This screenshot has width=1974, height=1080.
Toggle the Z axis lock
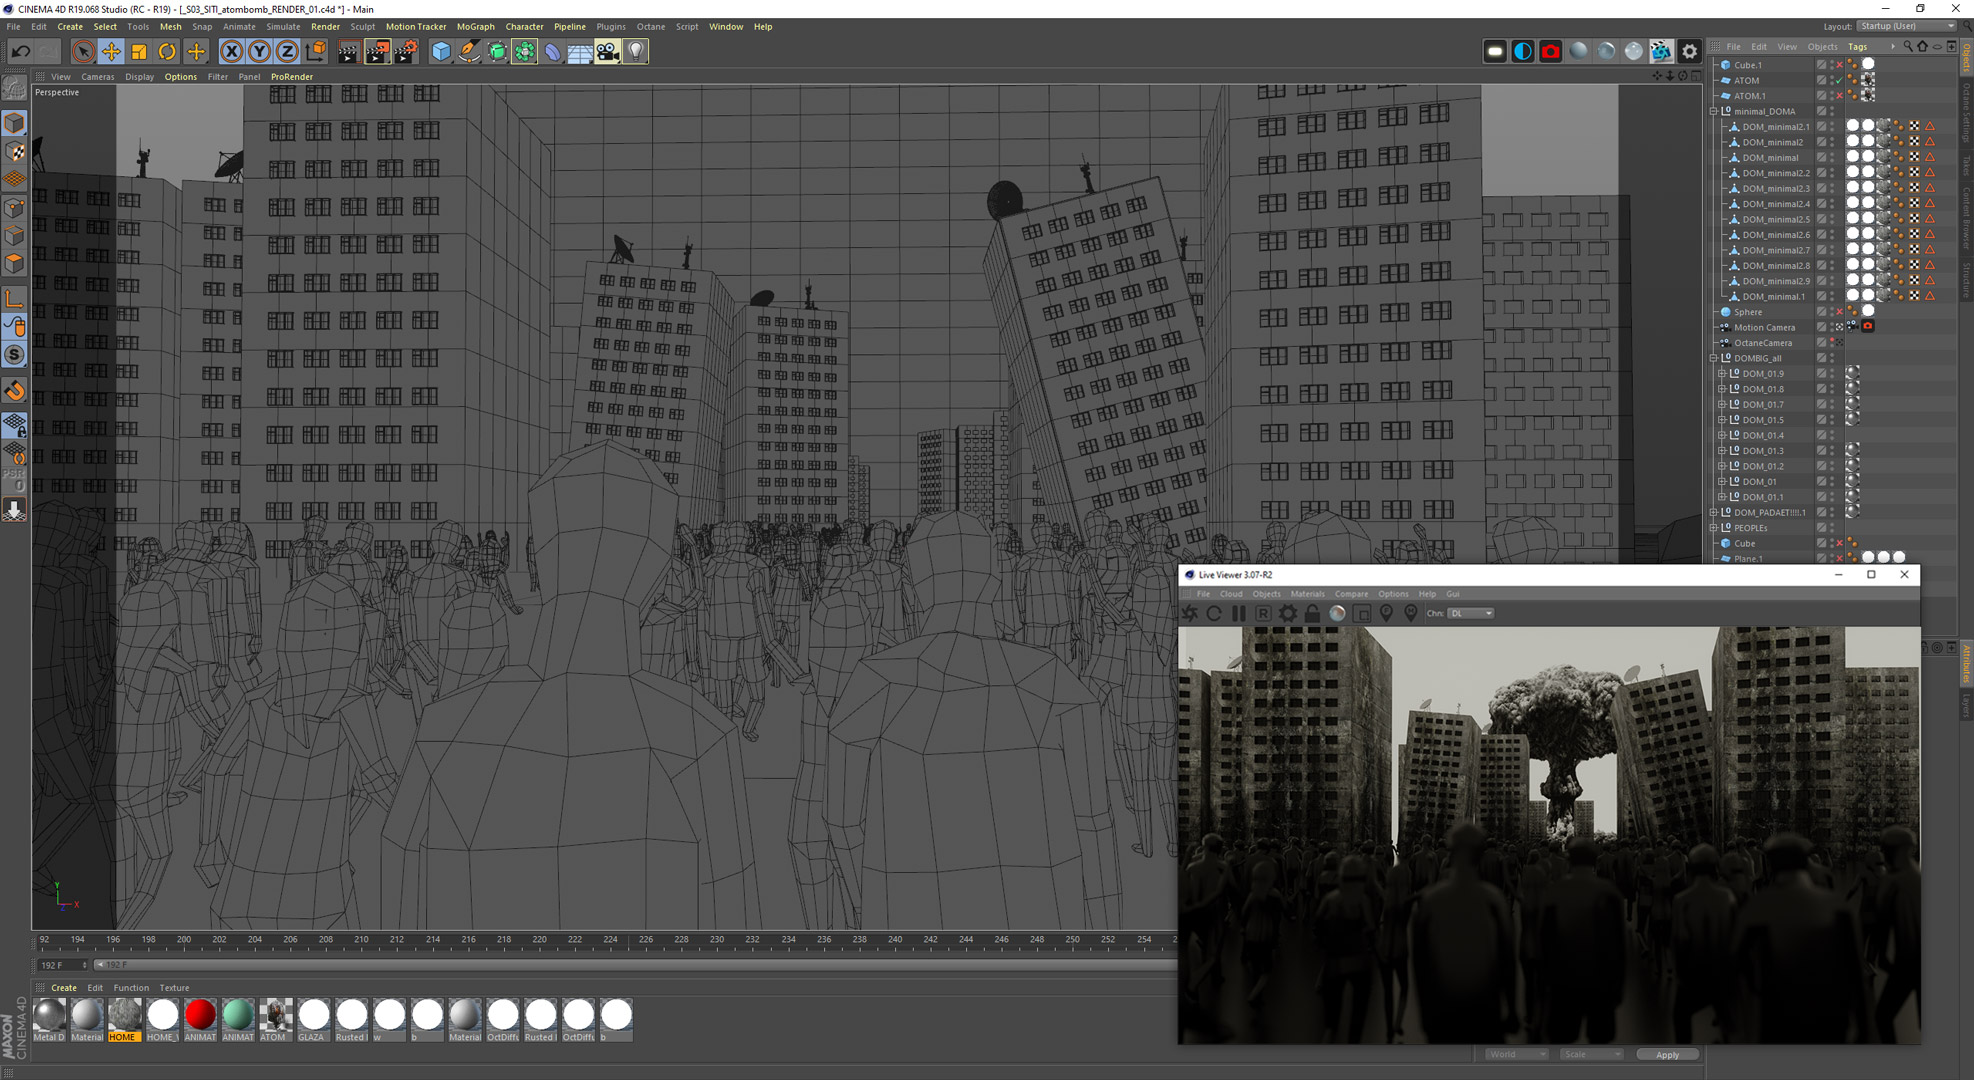click(287, 51)
